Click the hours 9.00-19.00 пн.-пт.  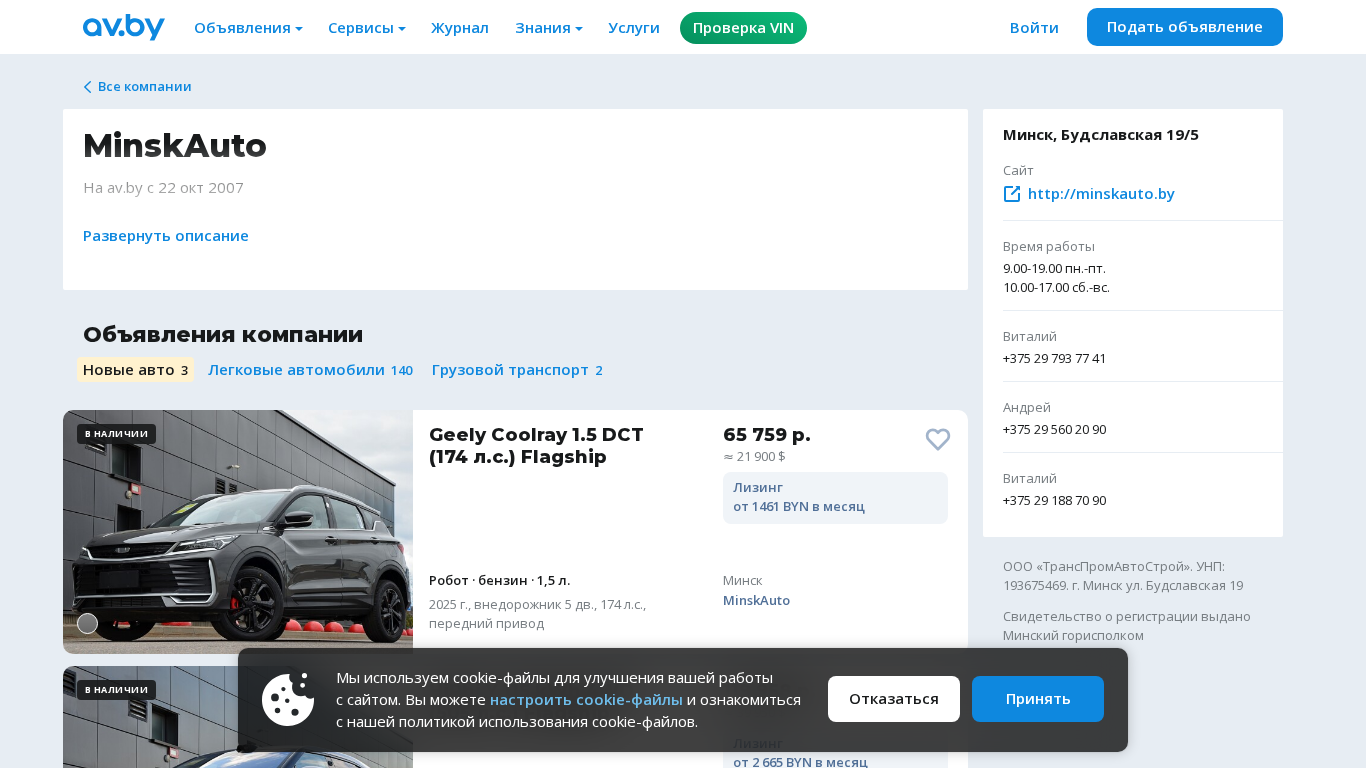point(1054,269)
